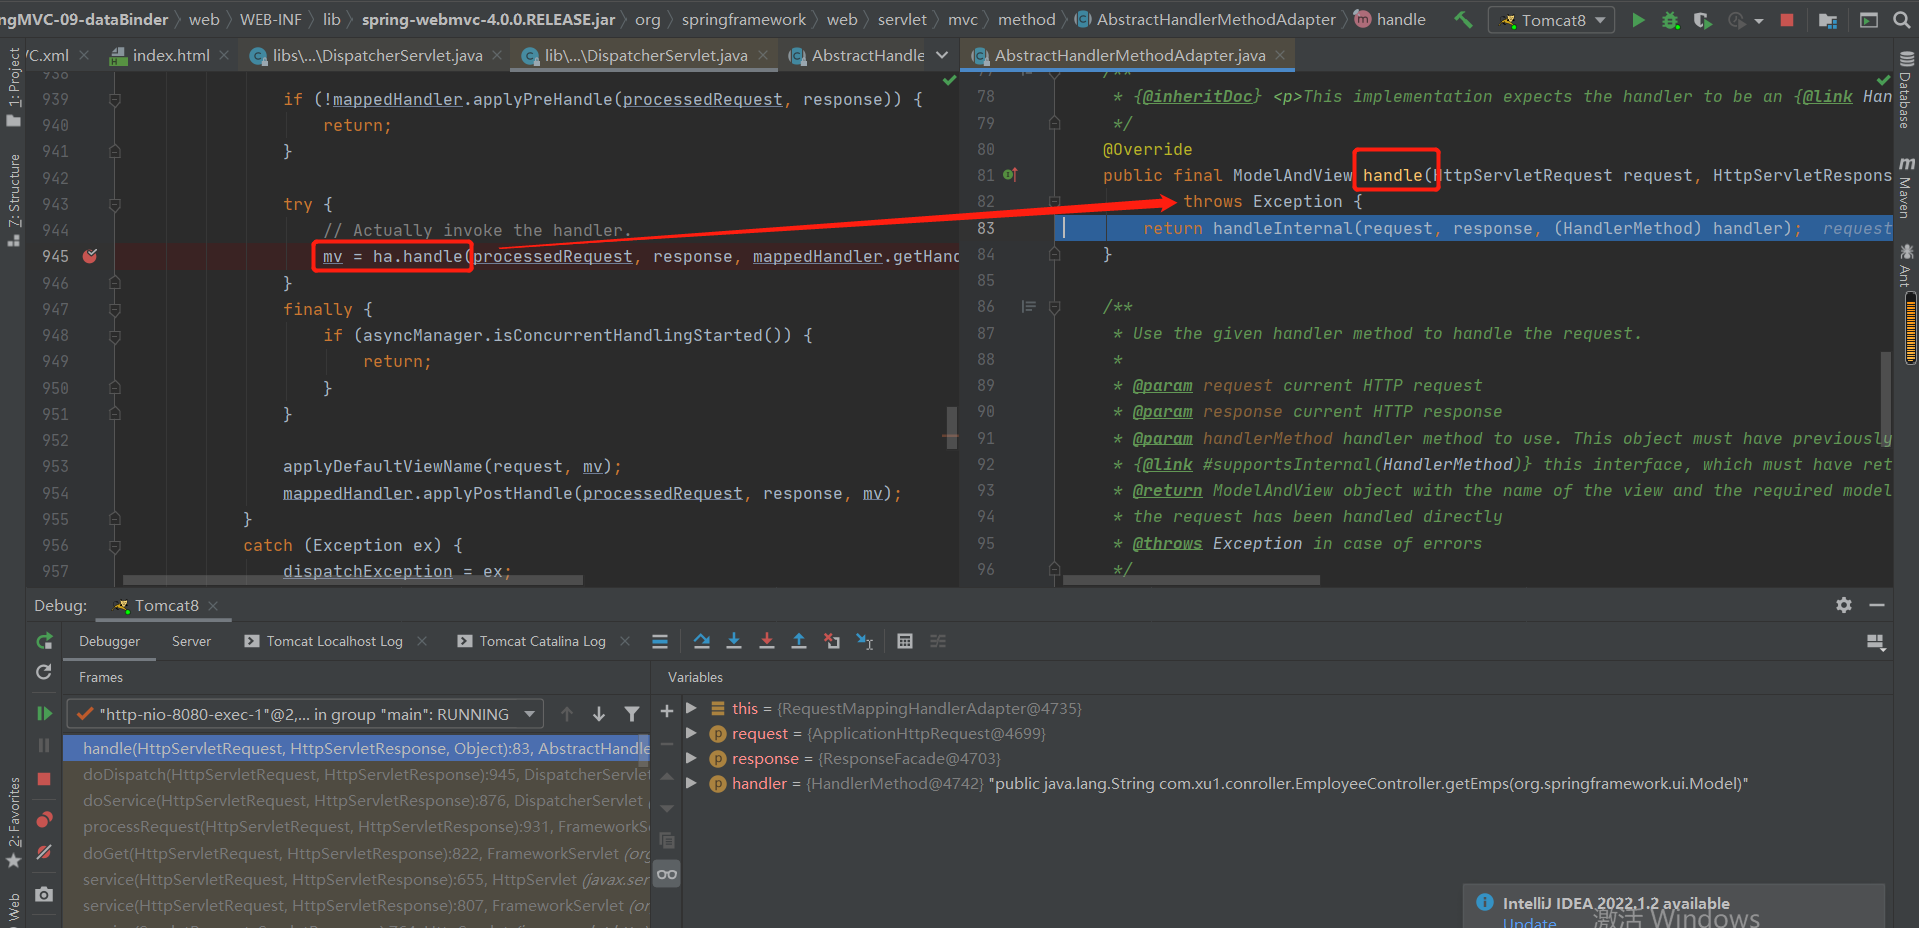Viewport: 1919px width, 928px height.
Task: Click the left editor horizontal scrollbar
Action: tap(352, 580)
